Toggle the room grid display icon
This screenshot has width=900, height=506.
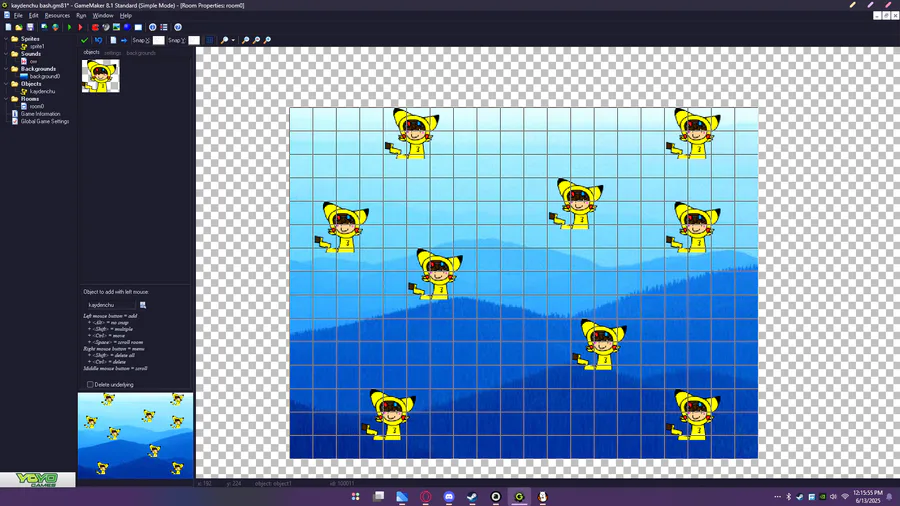click(210, 40)
